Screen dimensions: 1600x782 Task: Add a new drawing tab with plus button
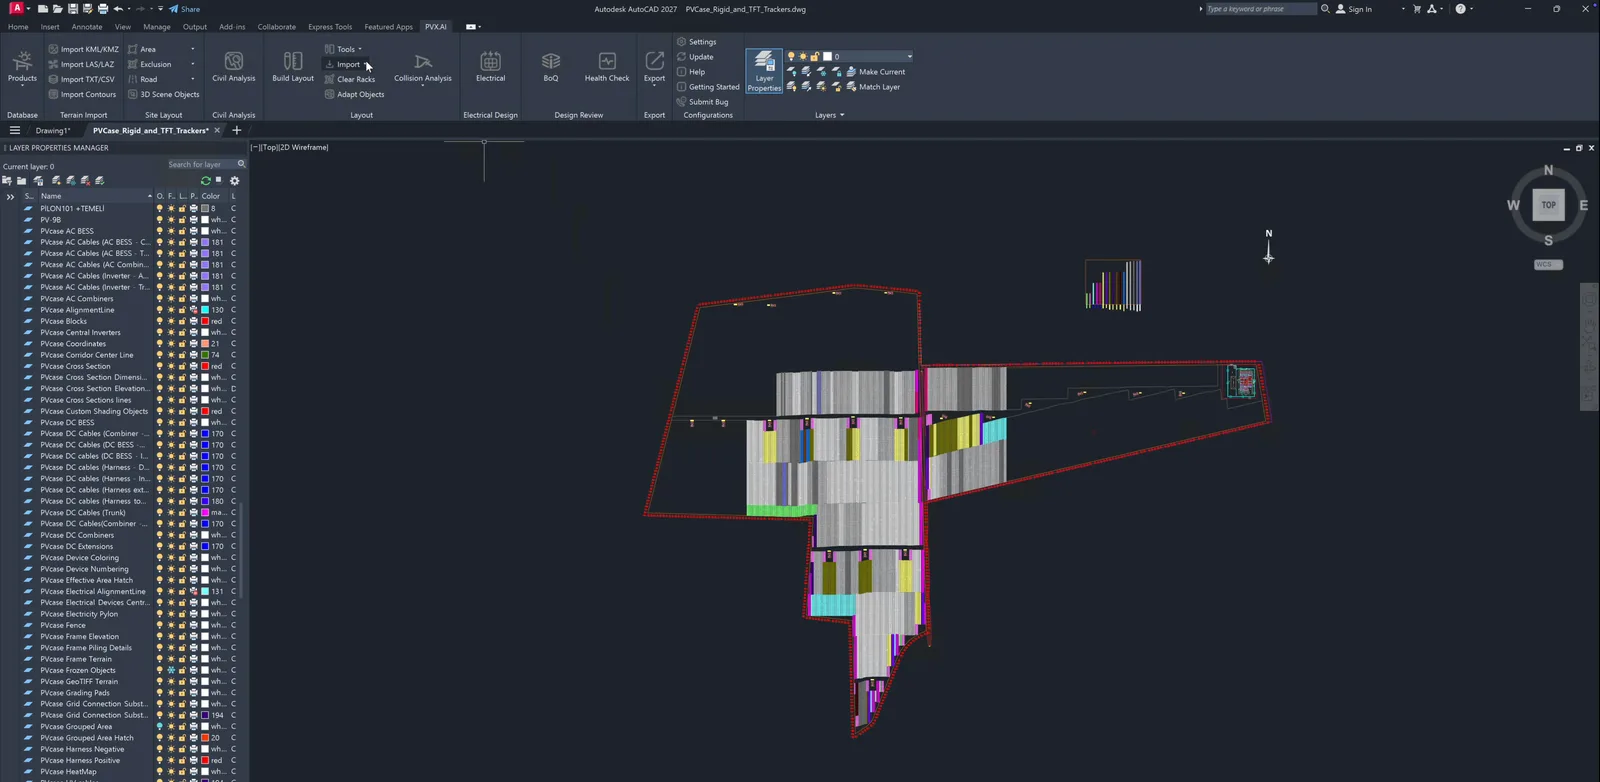(237, 130)
